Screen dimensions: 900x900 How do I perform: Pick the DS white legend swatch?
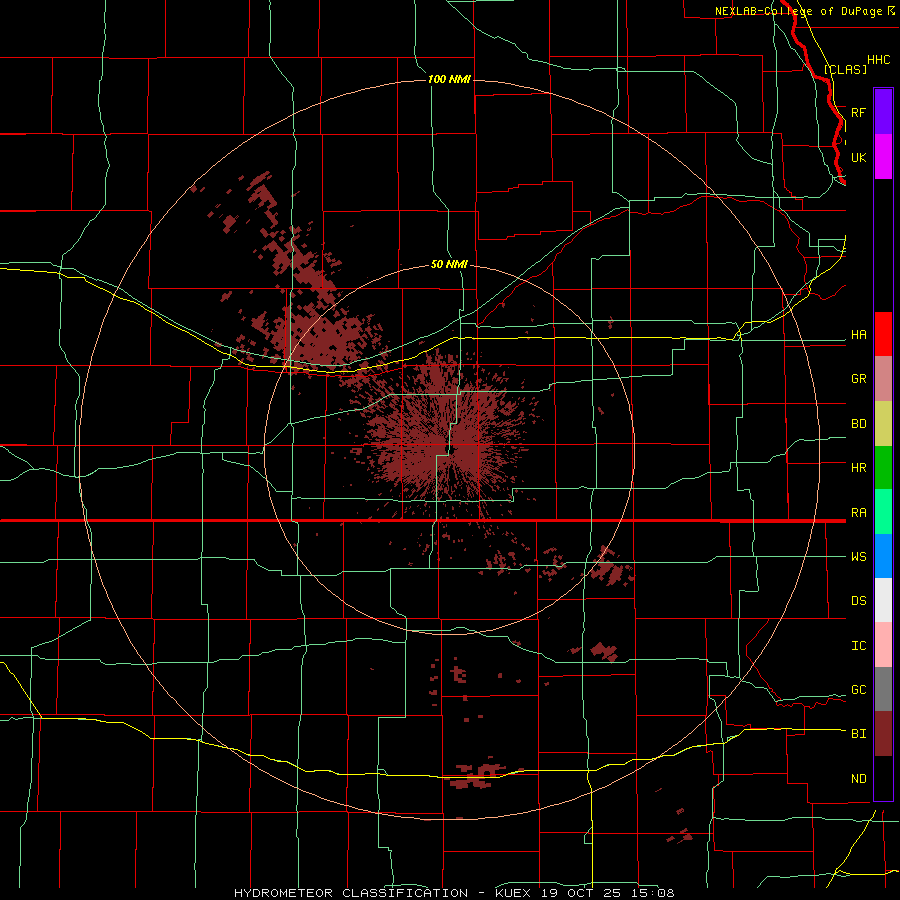[x=883, y=600]
